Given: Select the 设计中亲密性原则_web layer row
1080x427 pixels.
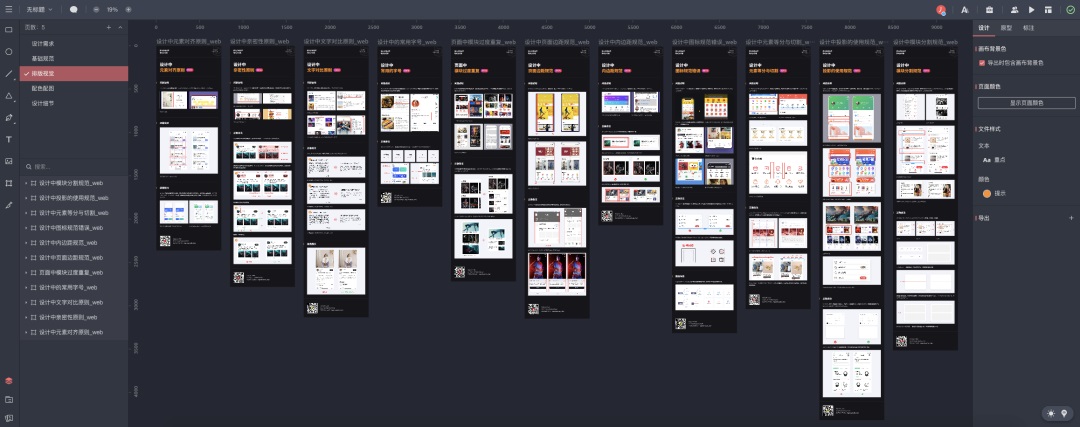Looking at the screenshot, I should click(74, 317).
